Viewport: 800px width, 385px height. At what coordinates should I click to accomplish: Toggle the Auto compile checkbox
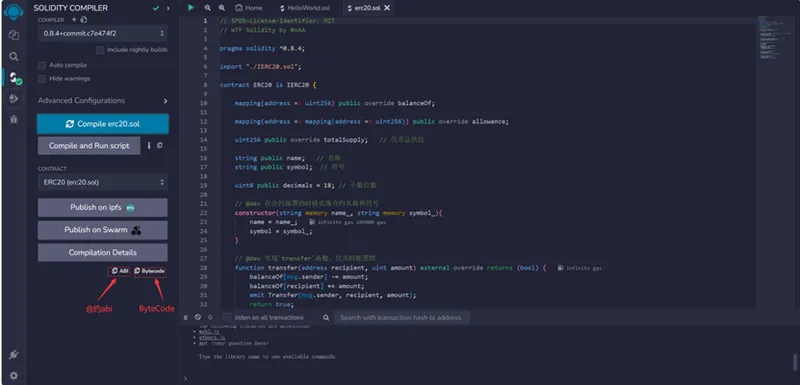[42, 65]
